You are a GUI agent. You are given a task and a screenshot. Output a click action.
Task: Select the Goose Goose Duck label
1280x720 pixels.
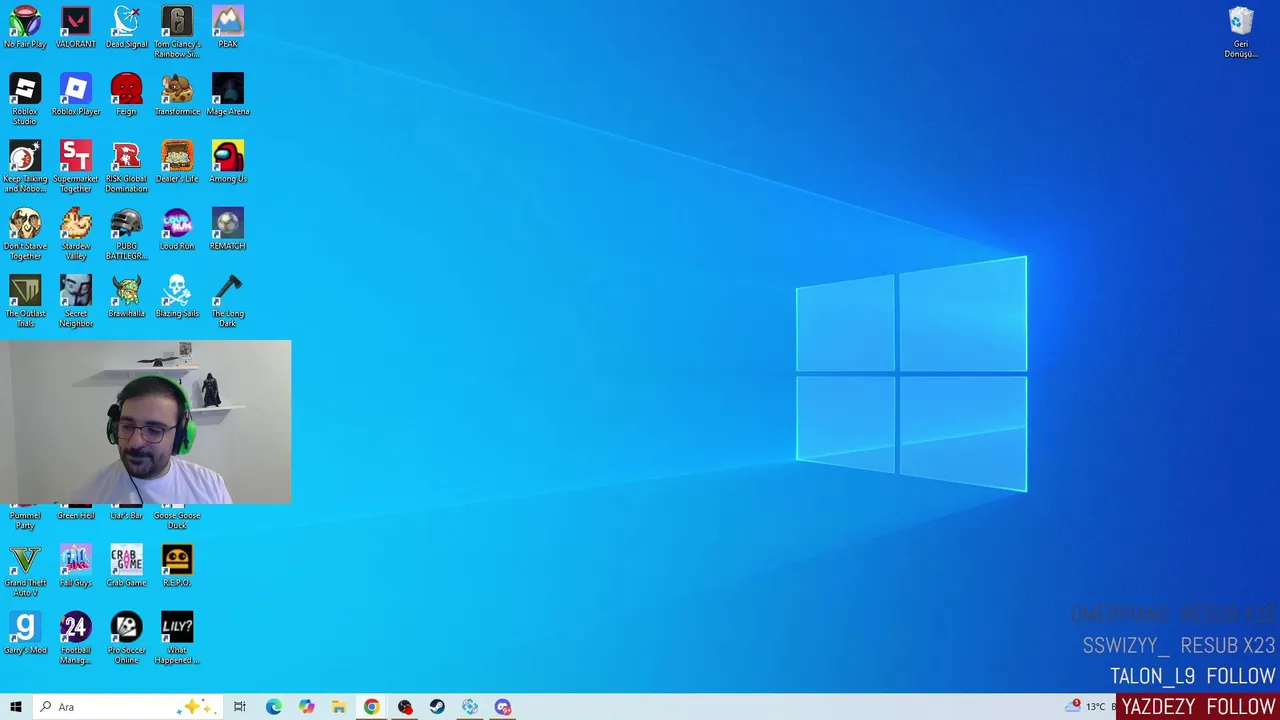(177, 520)
